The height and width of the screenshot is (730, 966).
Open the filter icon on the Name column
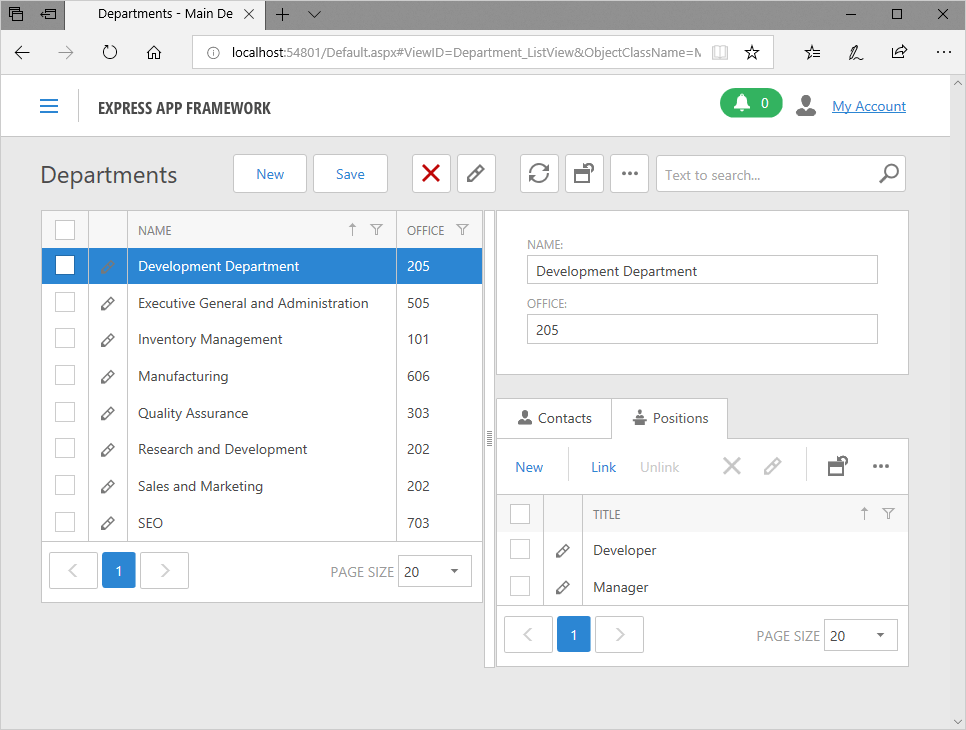click(x=376, y=230)
